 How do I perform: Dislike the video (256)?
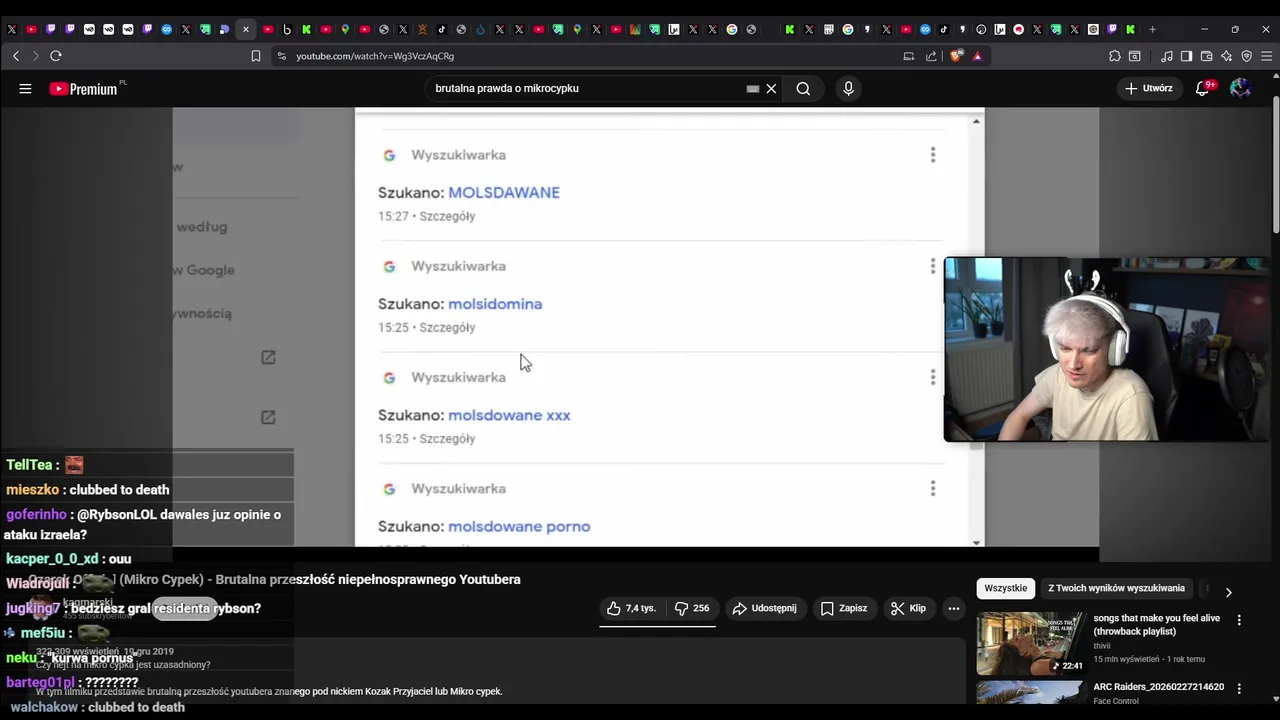pos(692,608)
